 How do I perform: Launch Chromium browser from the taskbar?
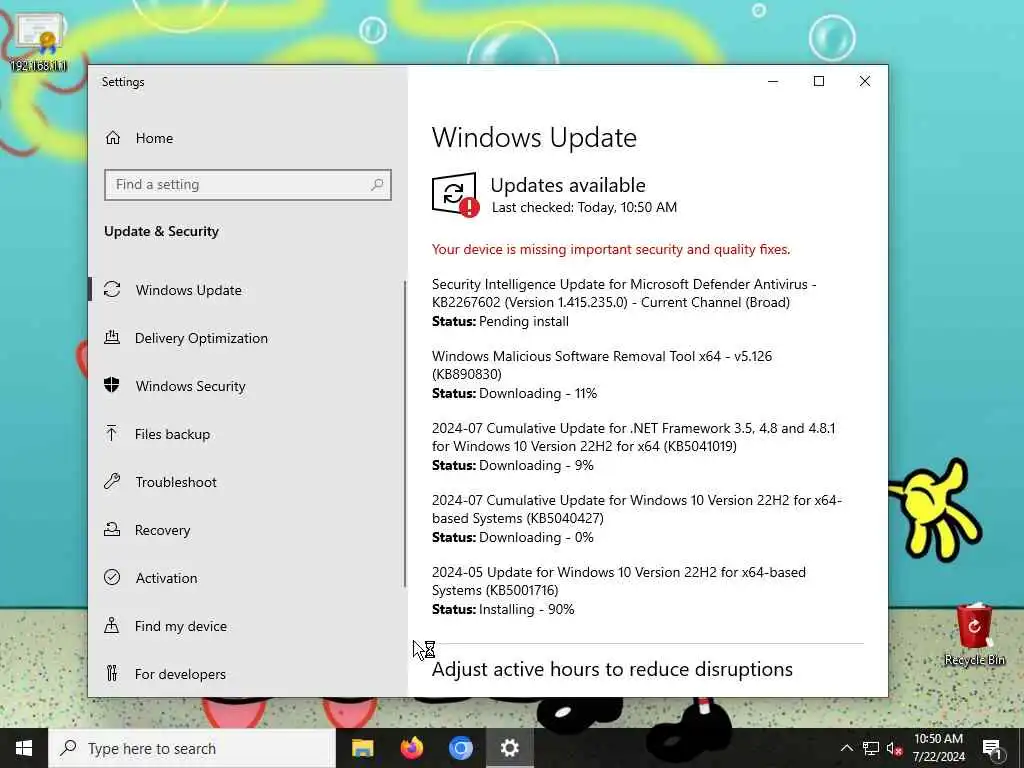pyautogui.click(x=460, y=748)
